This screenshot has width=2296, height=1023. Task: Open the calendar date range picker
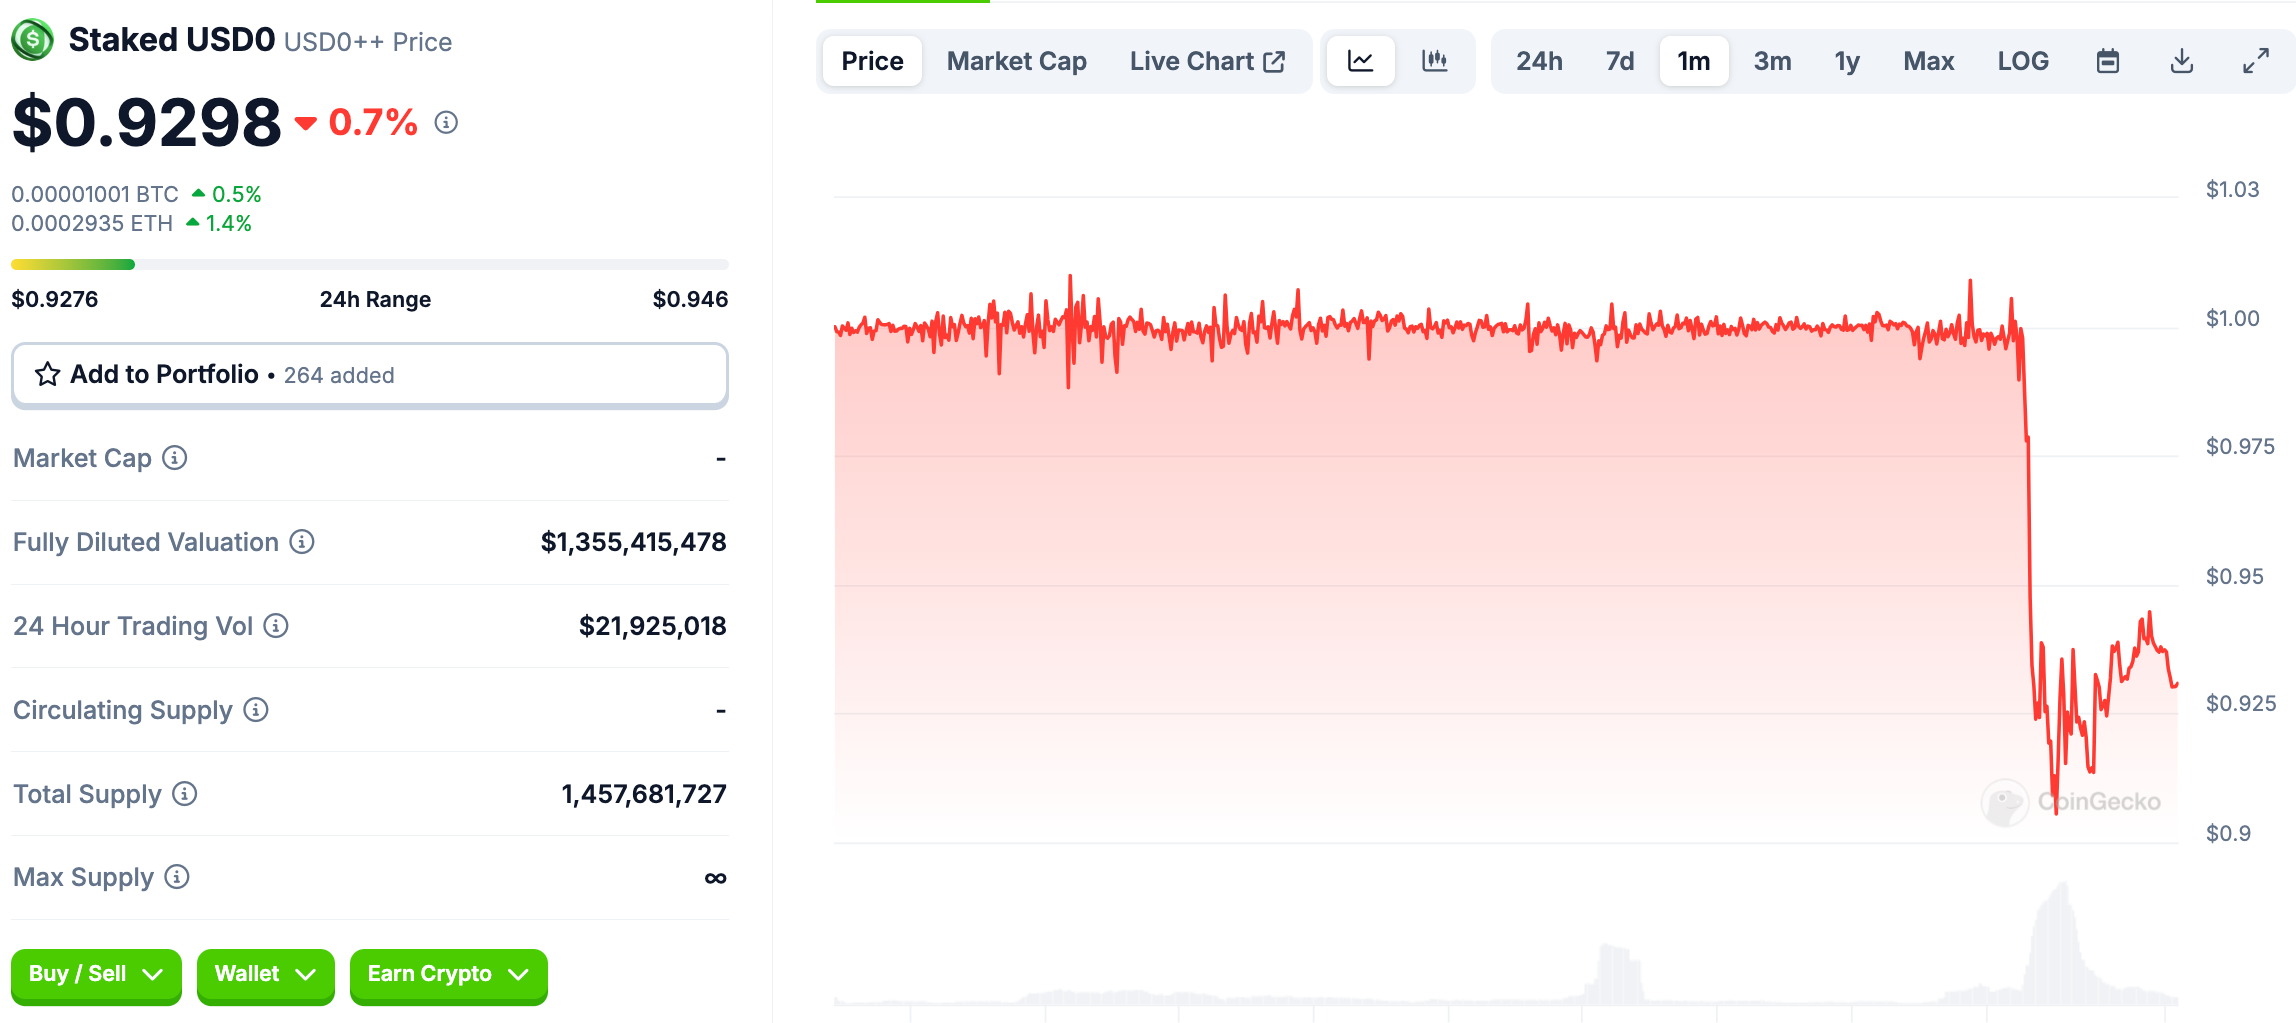tap(2108, 61)
